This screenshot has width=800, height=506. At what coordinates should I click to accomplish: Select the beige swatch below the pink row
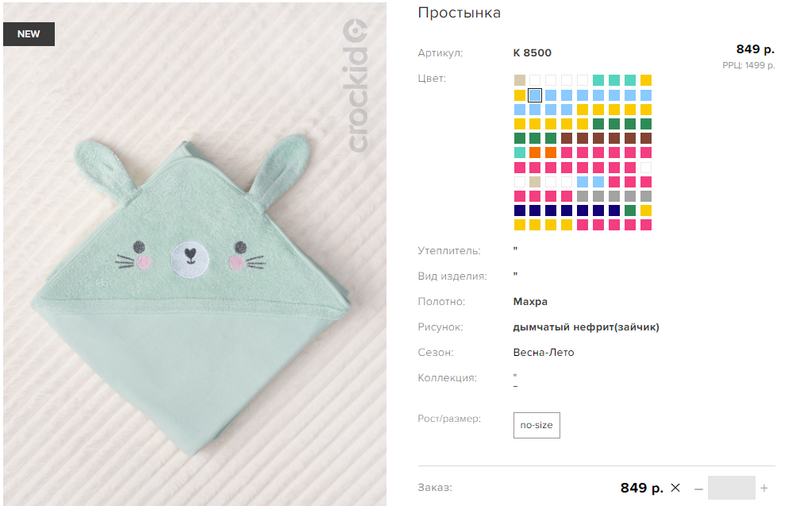[x=535, y=182]
